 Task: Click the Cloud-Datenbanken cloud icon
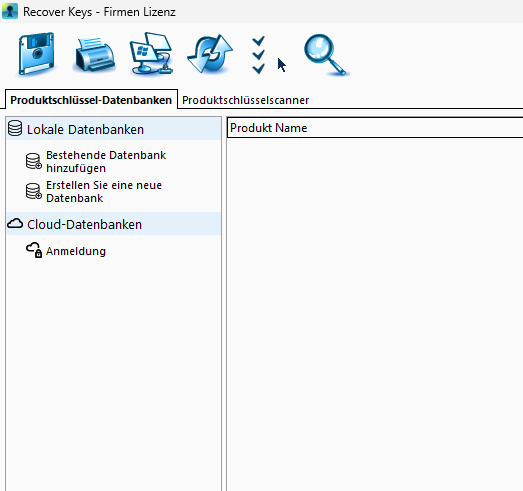click(x=15, y=223)
